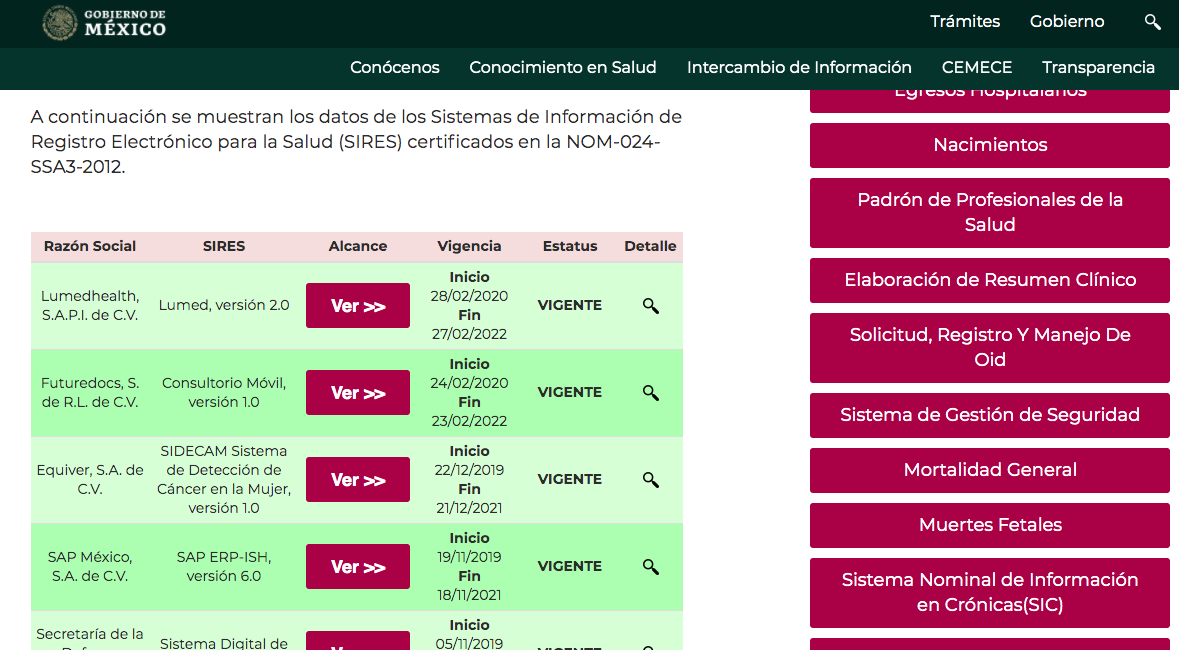Click the Alcance column header
This screenshot has height=650, width=1179.
(x=358, y=246)
